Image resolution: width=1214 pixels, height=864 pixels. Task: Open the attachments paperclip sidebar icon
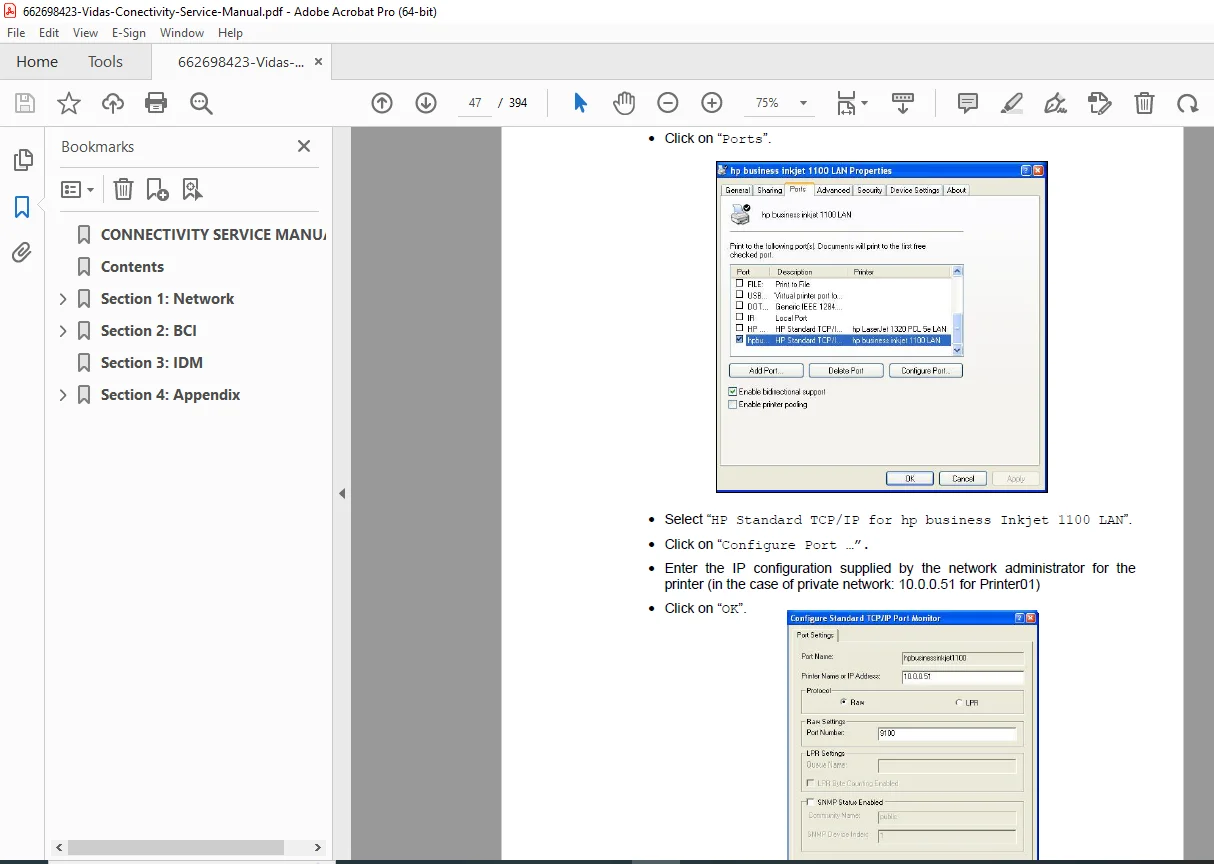point(22,253)
